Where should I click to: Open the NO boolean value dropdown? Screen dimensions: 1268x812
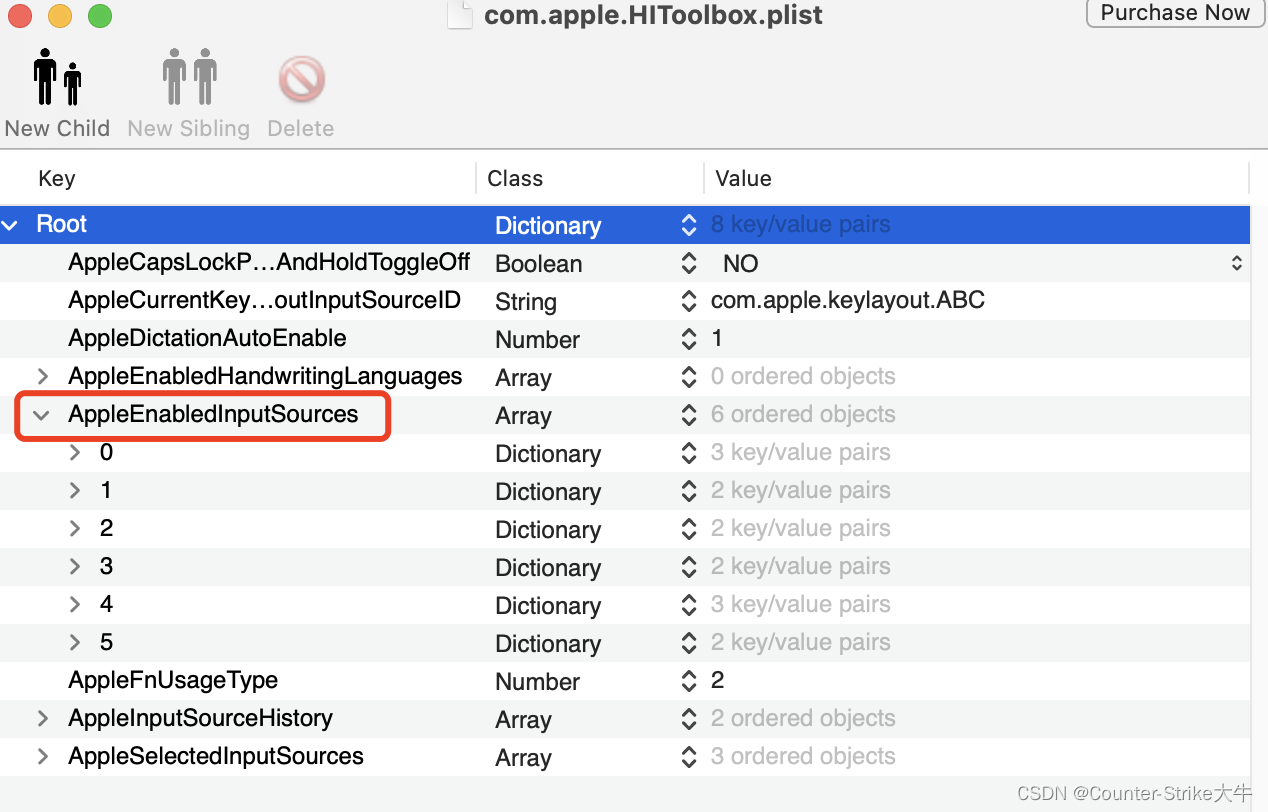click(1237, 263)
